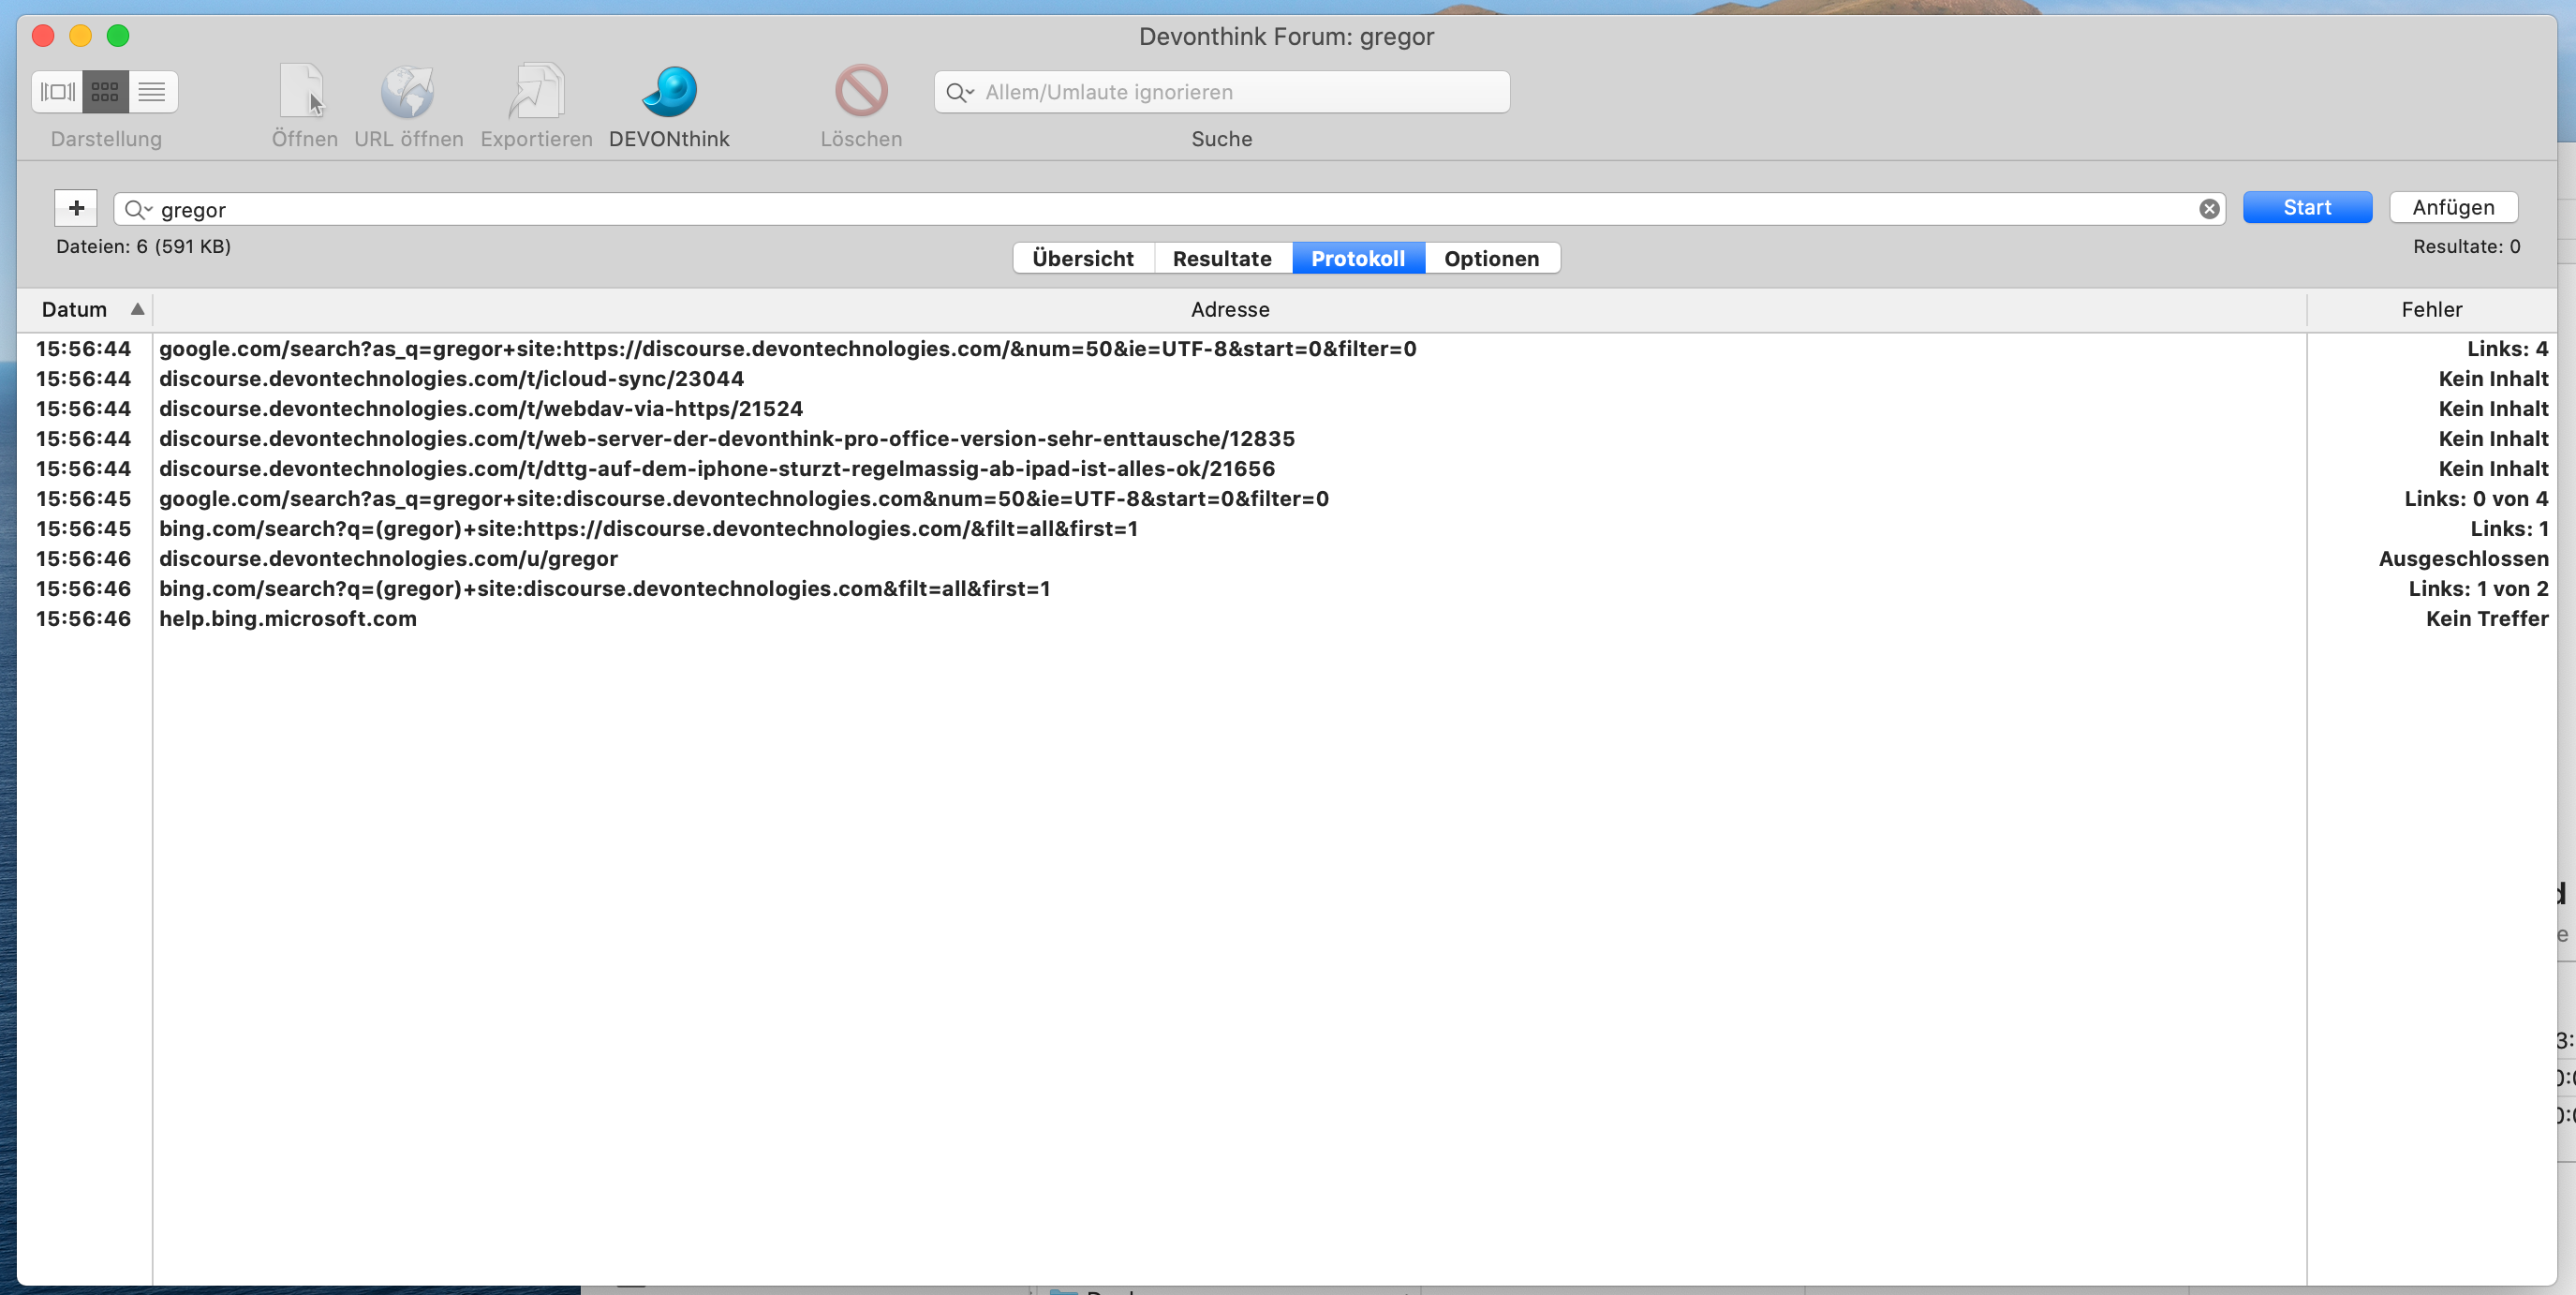Click the Kein Treffer status cell
The width and height of the screenshot is (2576, 1295).
click(x=2487, y=619)
